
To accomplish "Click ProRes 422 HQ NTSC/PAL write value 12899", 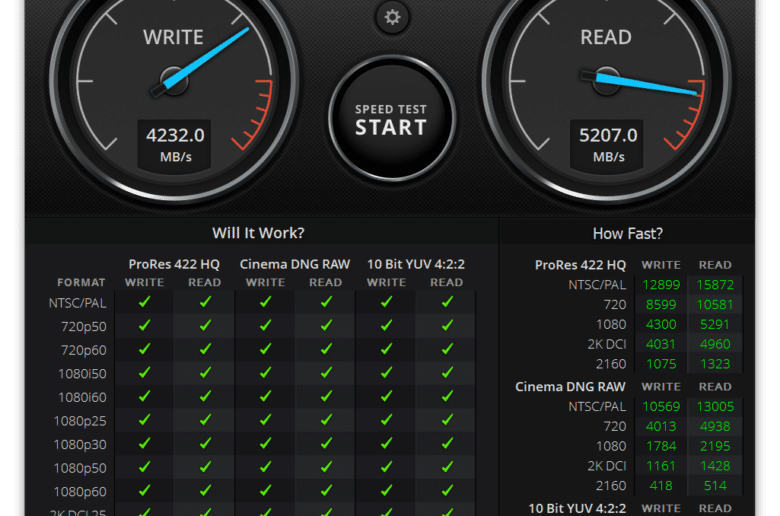I will pos(661,285).
